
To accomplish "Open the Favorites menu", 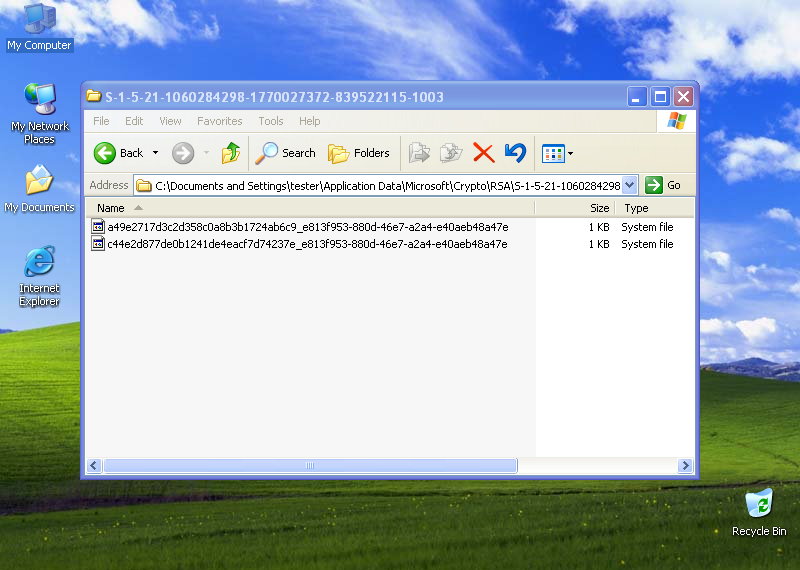I will click(x=219, y=121).
